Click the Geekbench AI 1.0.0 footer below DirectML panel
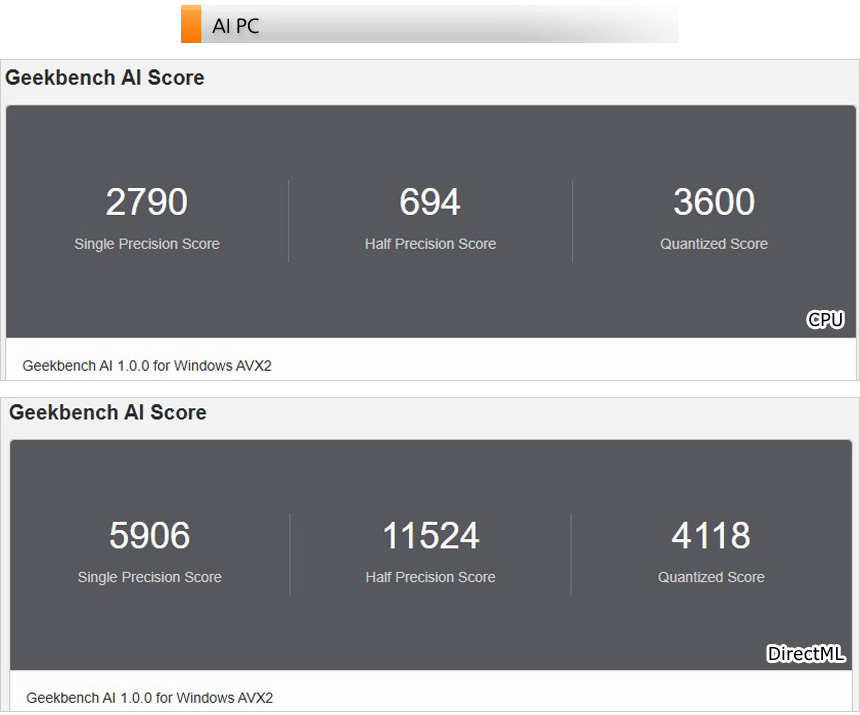 (150, 697)
